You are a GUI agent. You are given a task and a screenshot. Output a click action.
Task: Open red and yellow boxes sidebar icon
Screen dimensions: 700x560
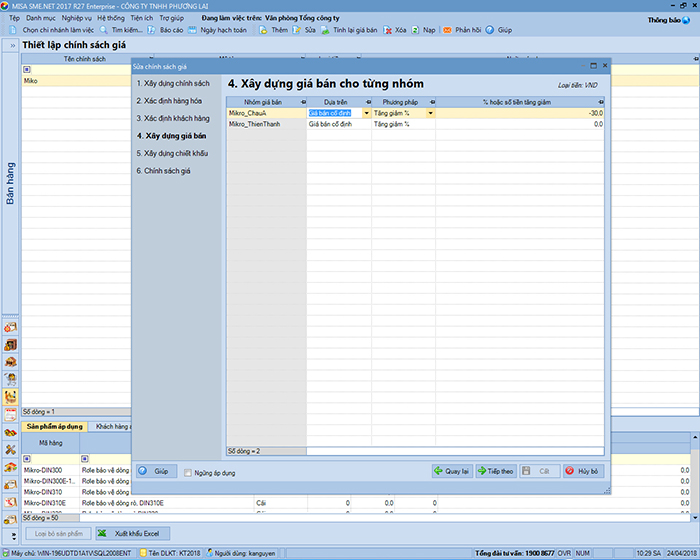point(10,432)
